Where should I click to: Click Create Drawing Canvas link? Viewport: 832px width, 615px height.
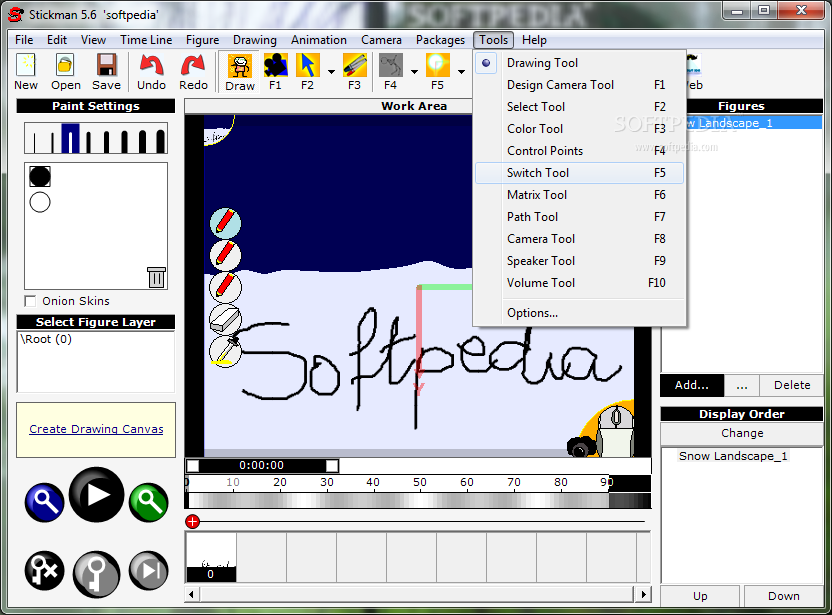click(96, 429)
